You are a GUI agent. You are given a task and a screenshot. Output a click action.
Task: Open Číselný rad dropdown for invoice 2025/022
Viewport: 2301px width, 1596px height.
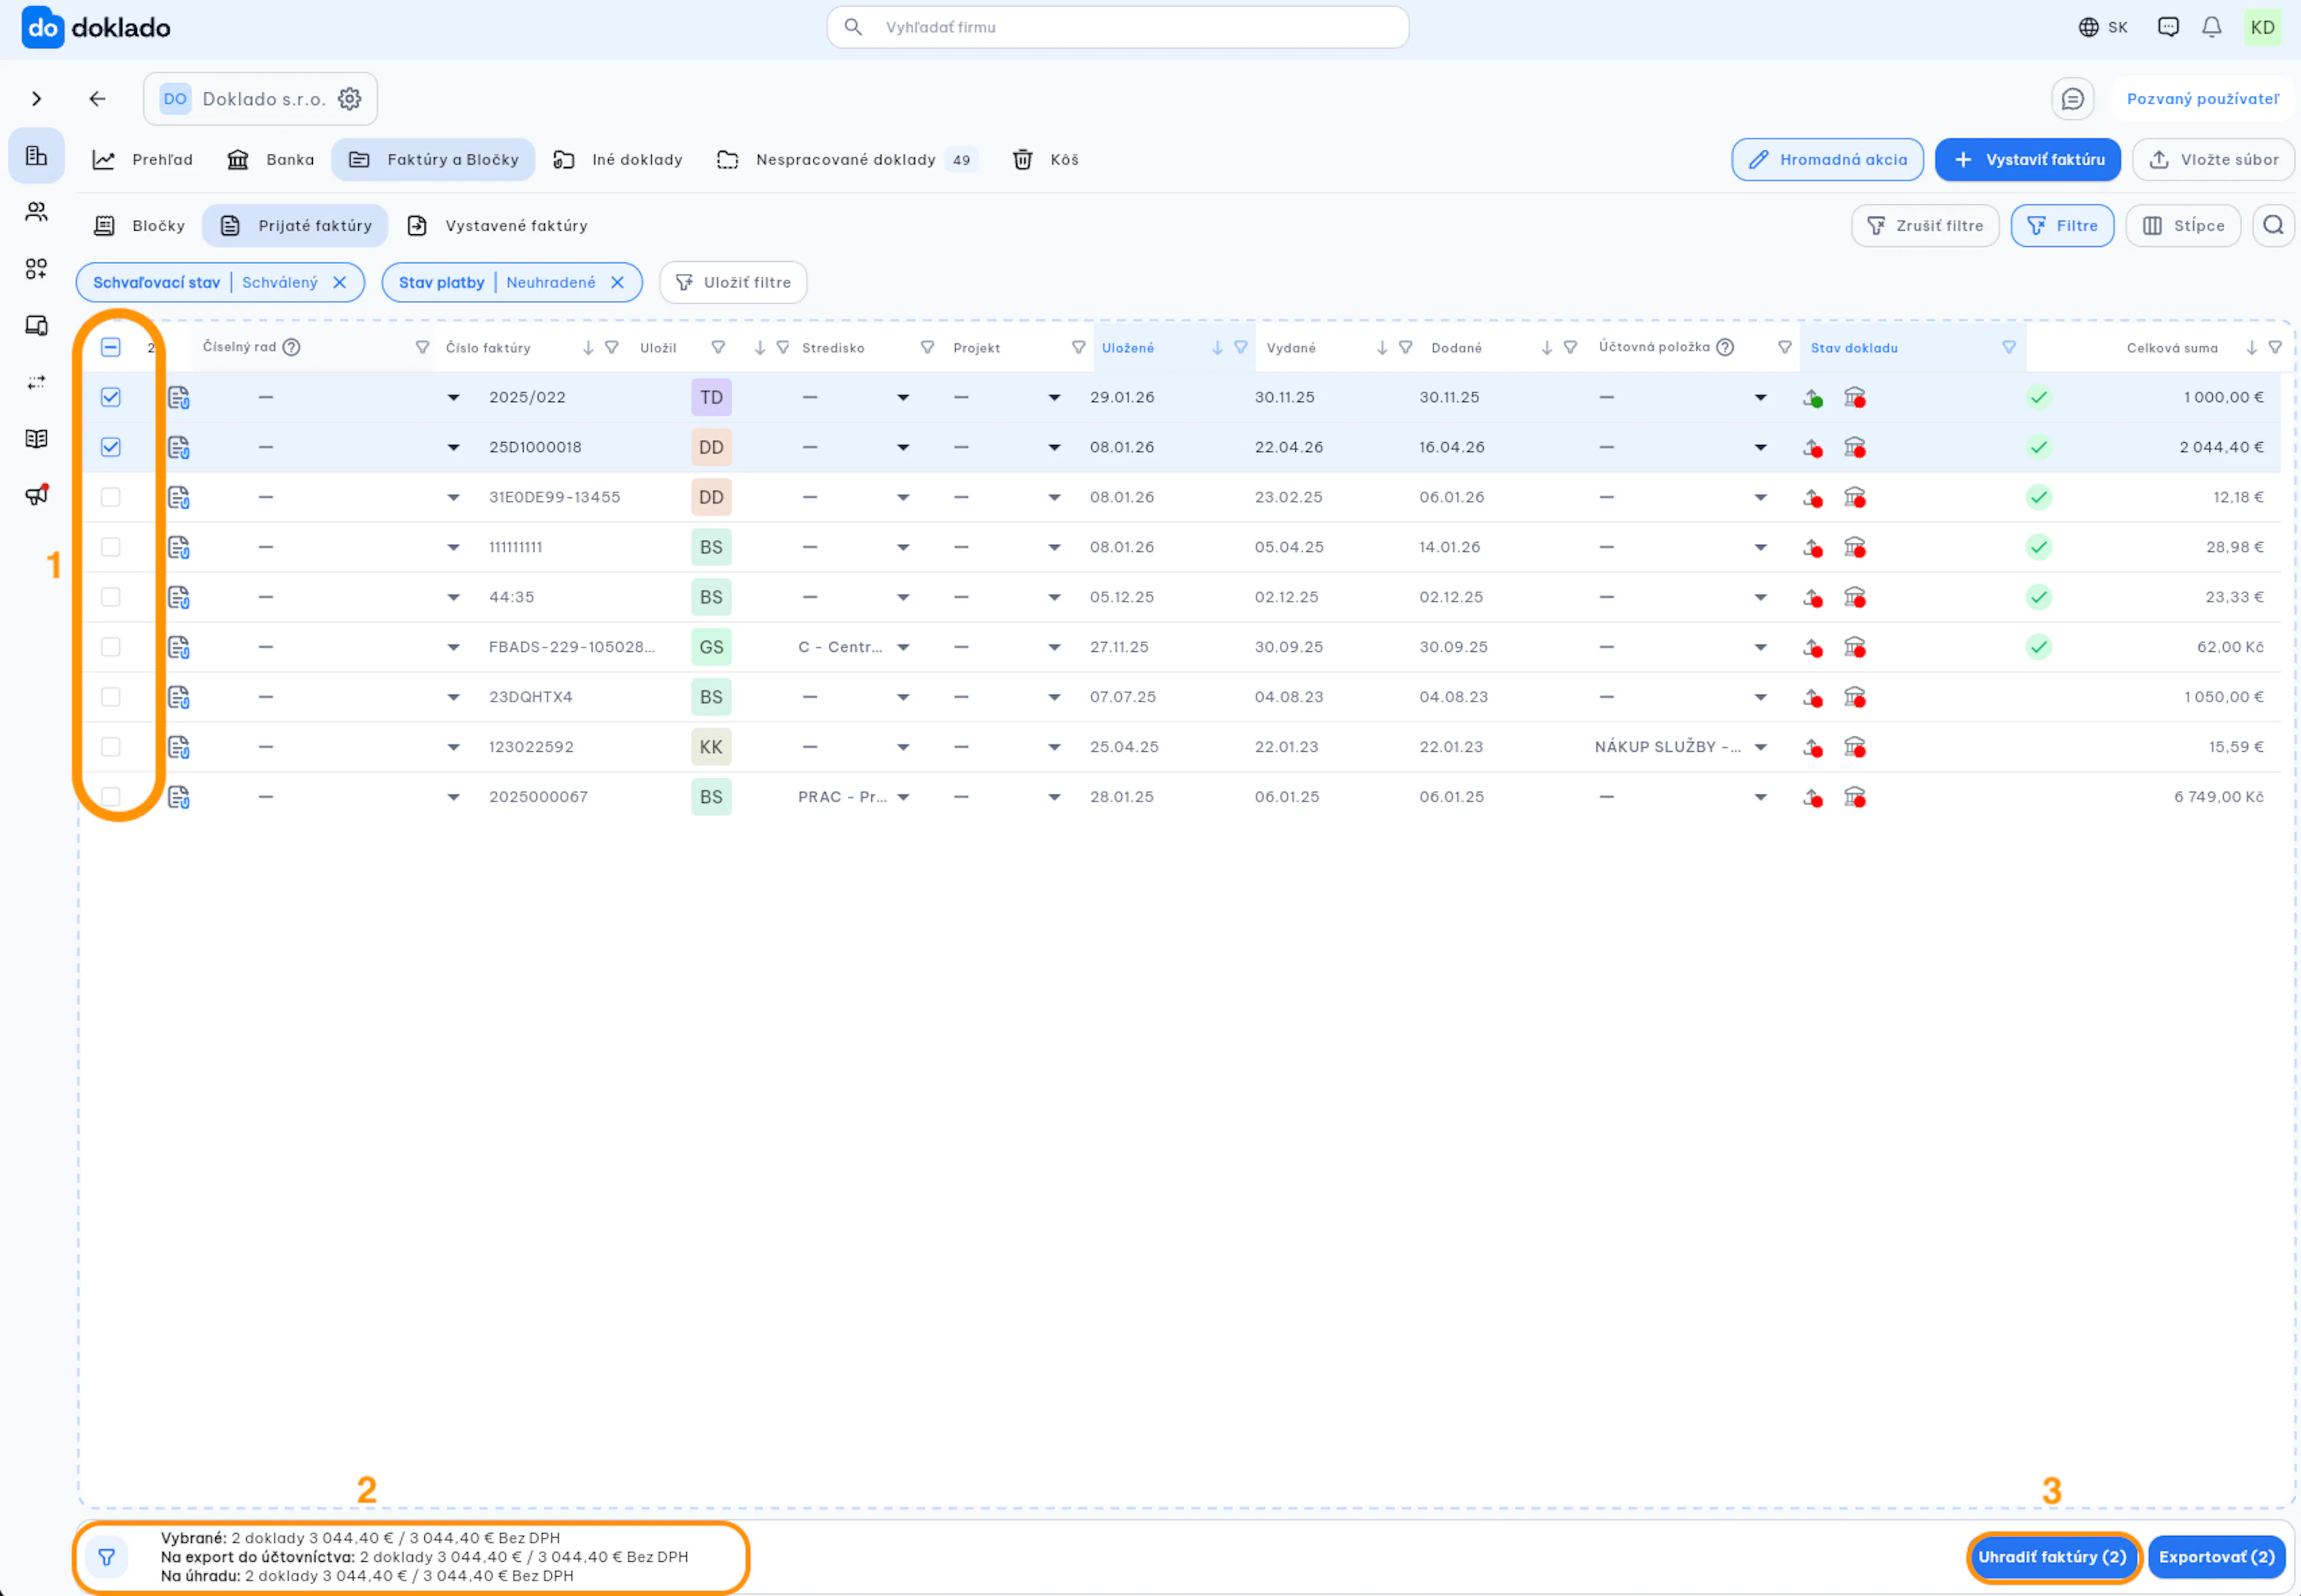tap(453, 398)
